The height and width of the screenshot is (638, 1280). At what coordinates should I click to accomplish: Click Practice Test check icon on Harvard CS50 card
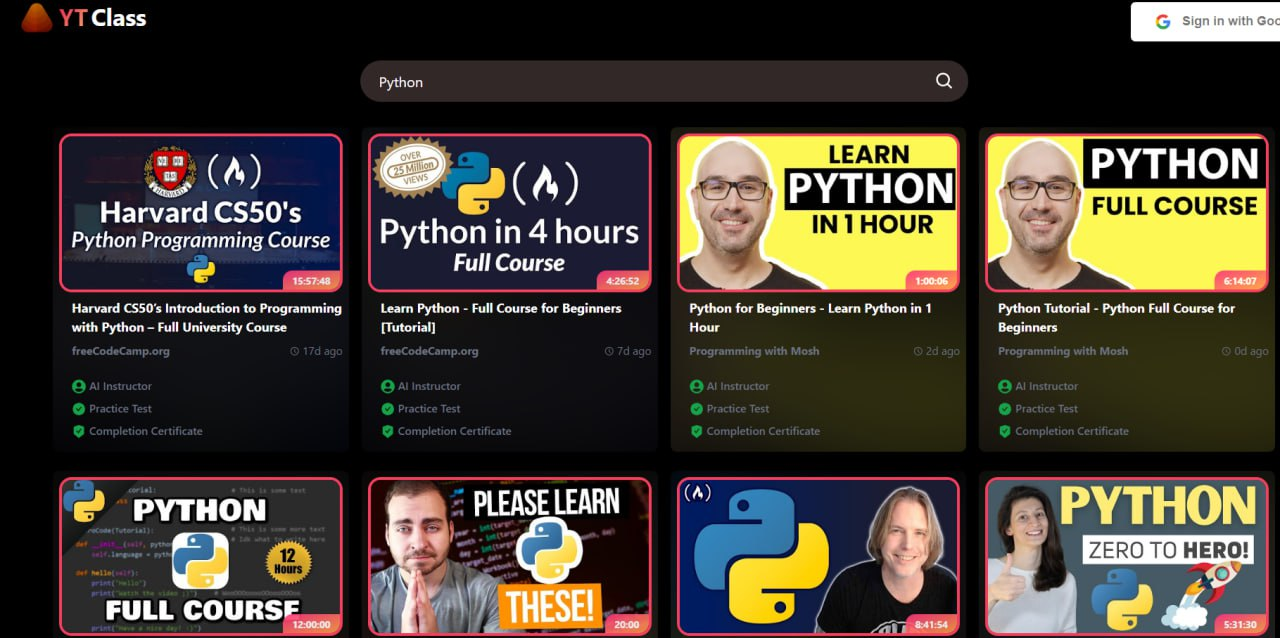pyautogui.click(x=79, y=409)
